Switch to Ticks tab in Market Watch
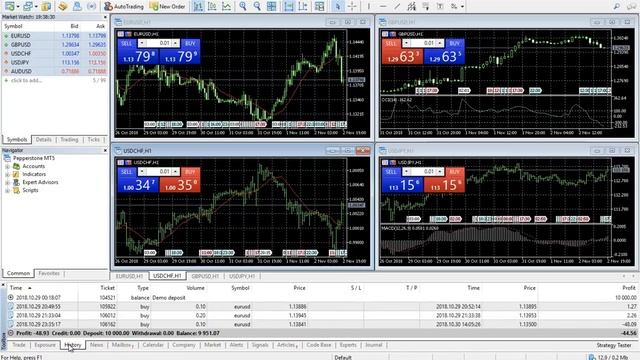 (x=93, y=140)
